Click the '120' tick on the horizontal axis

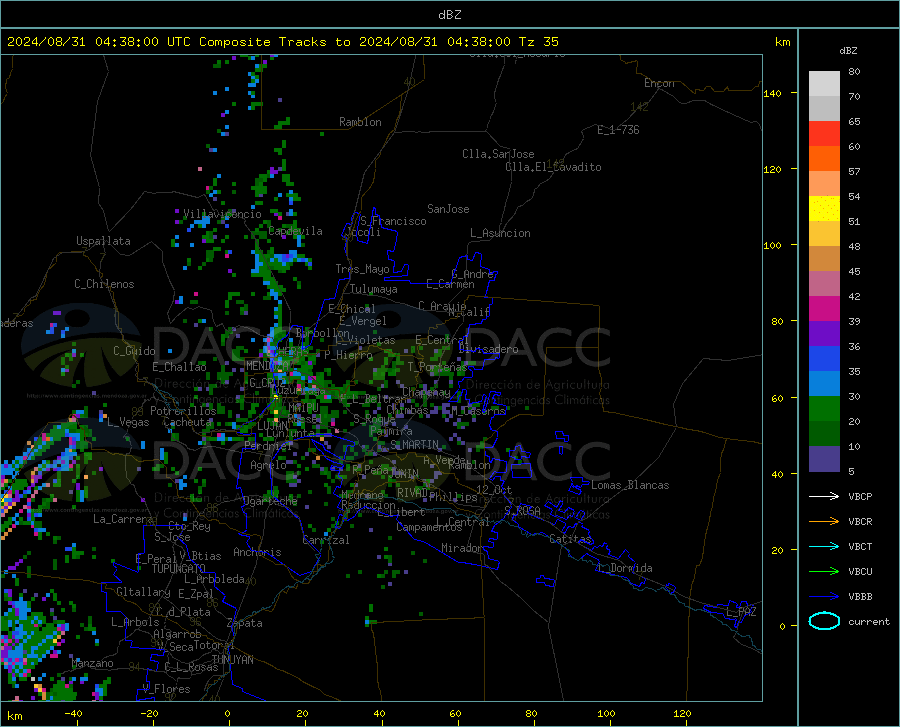[682, 713]
